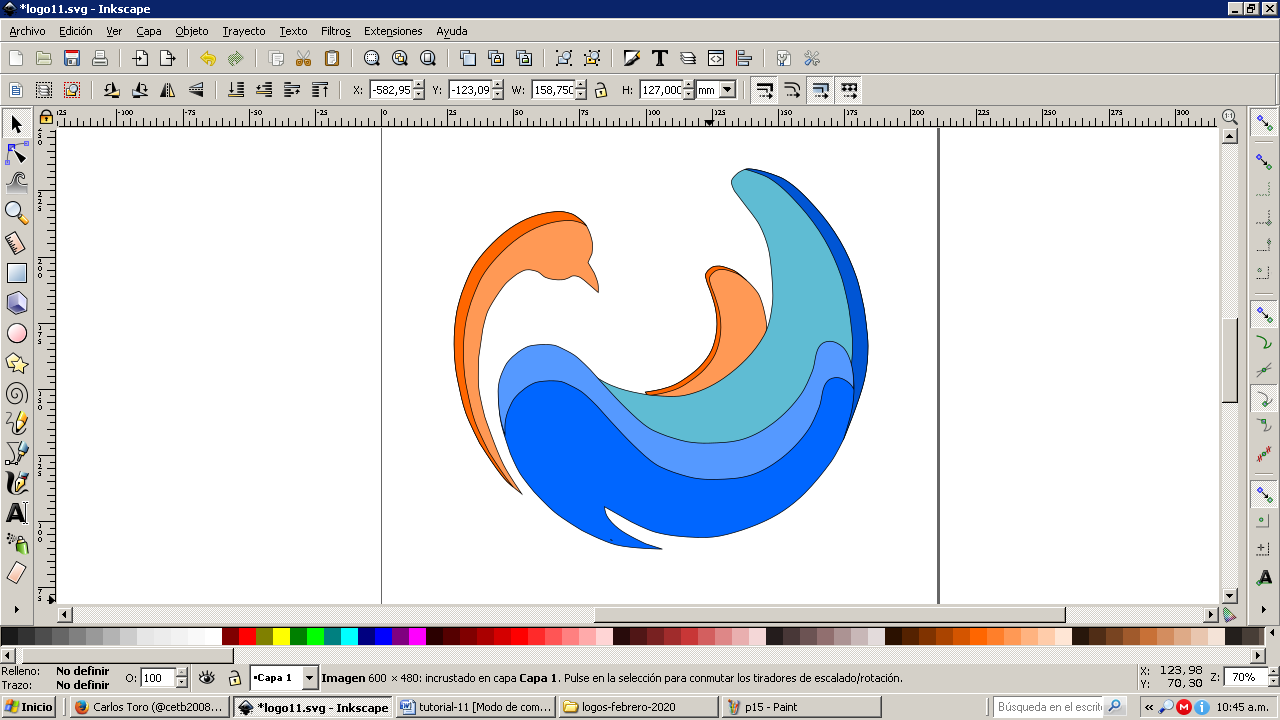Toggle width and height ratio lock
1280x720 pixels.
point(600,90)
